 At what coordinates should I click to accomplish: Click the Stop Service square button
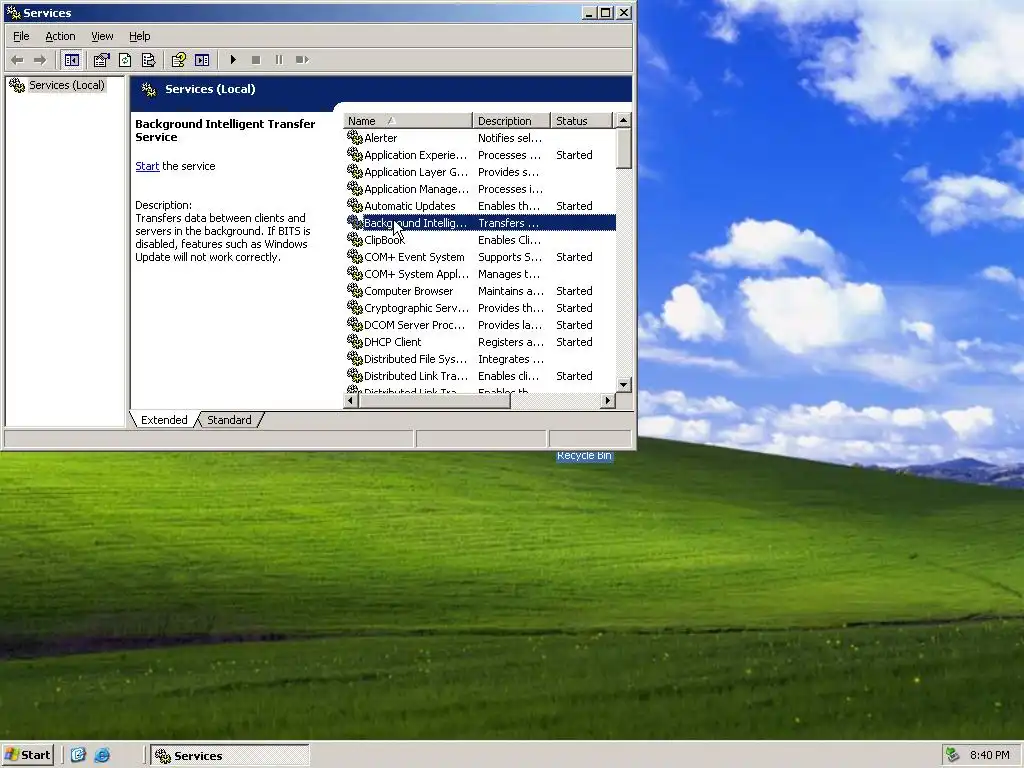coord(256,60)
